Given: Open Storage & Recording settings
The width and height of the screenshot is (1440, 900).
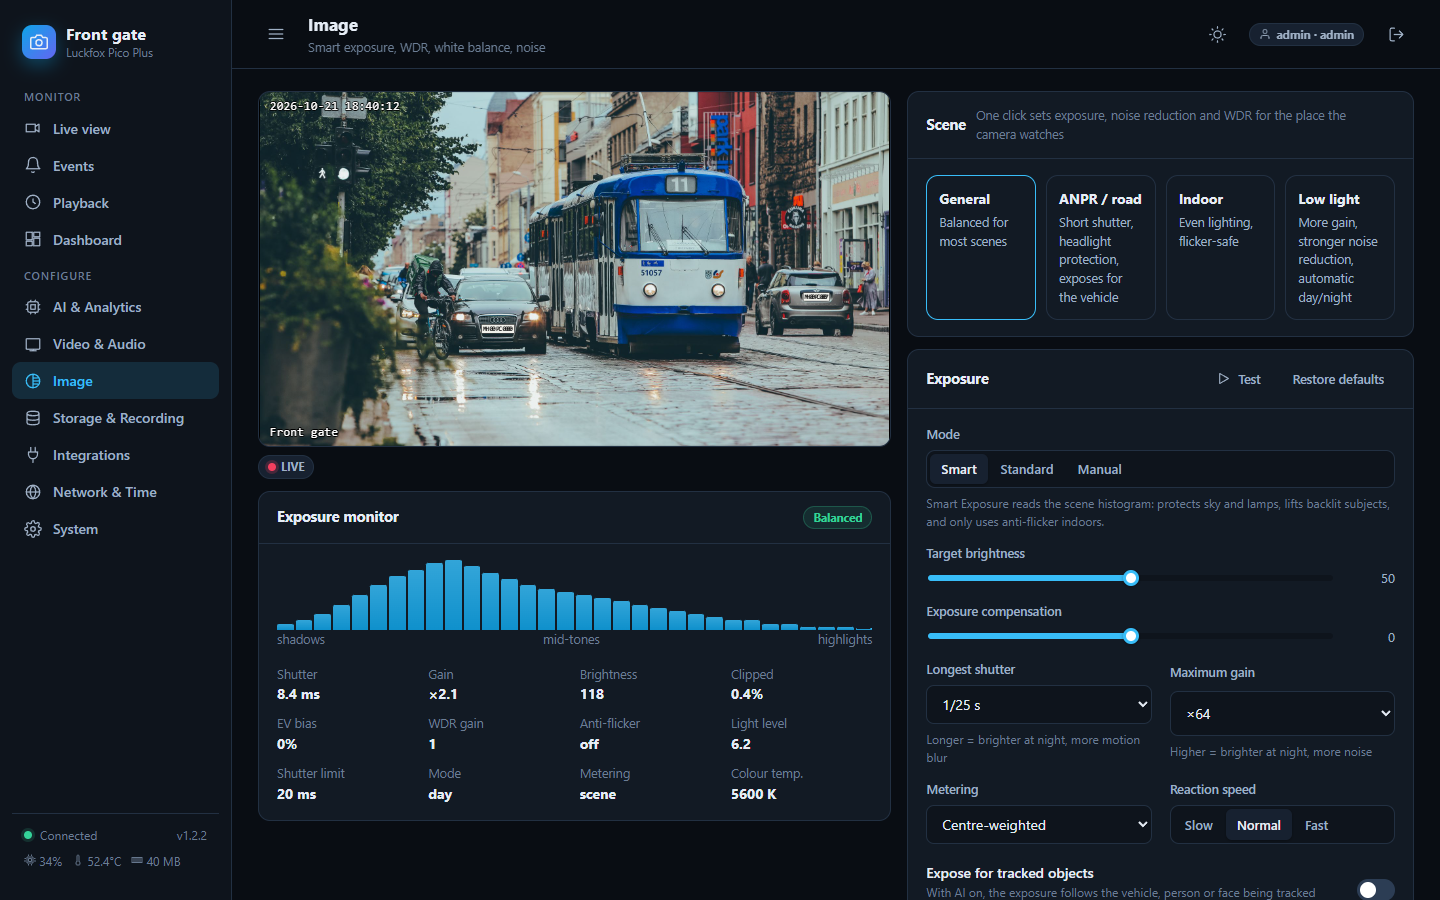Looking at the screenshot, I should 115,418.
